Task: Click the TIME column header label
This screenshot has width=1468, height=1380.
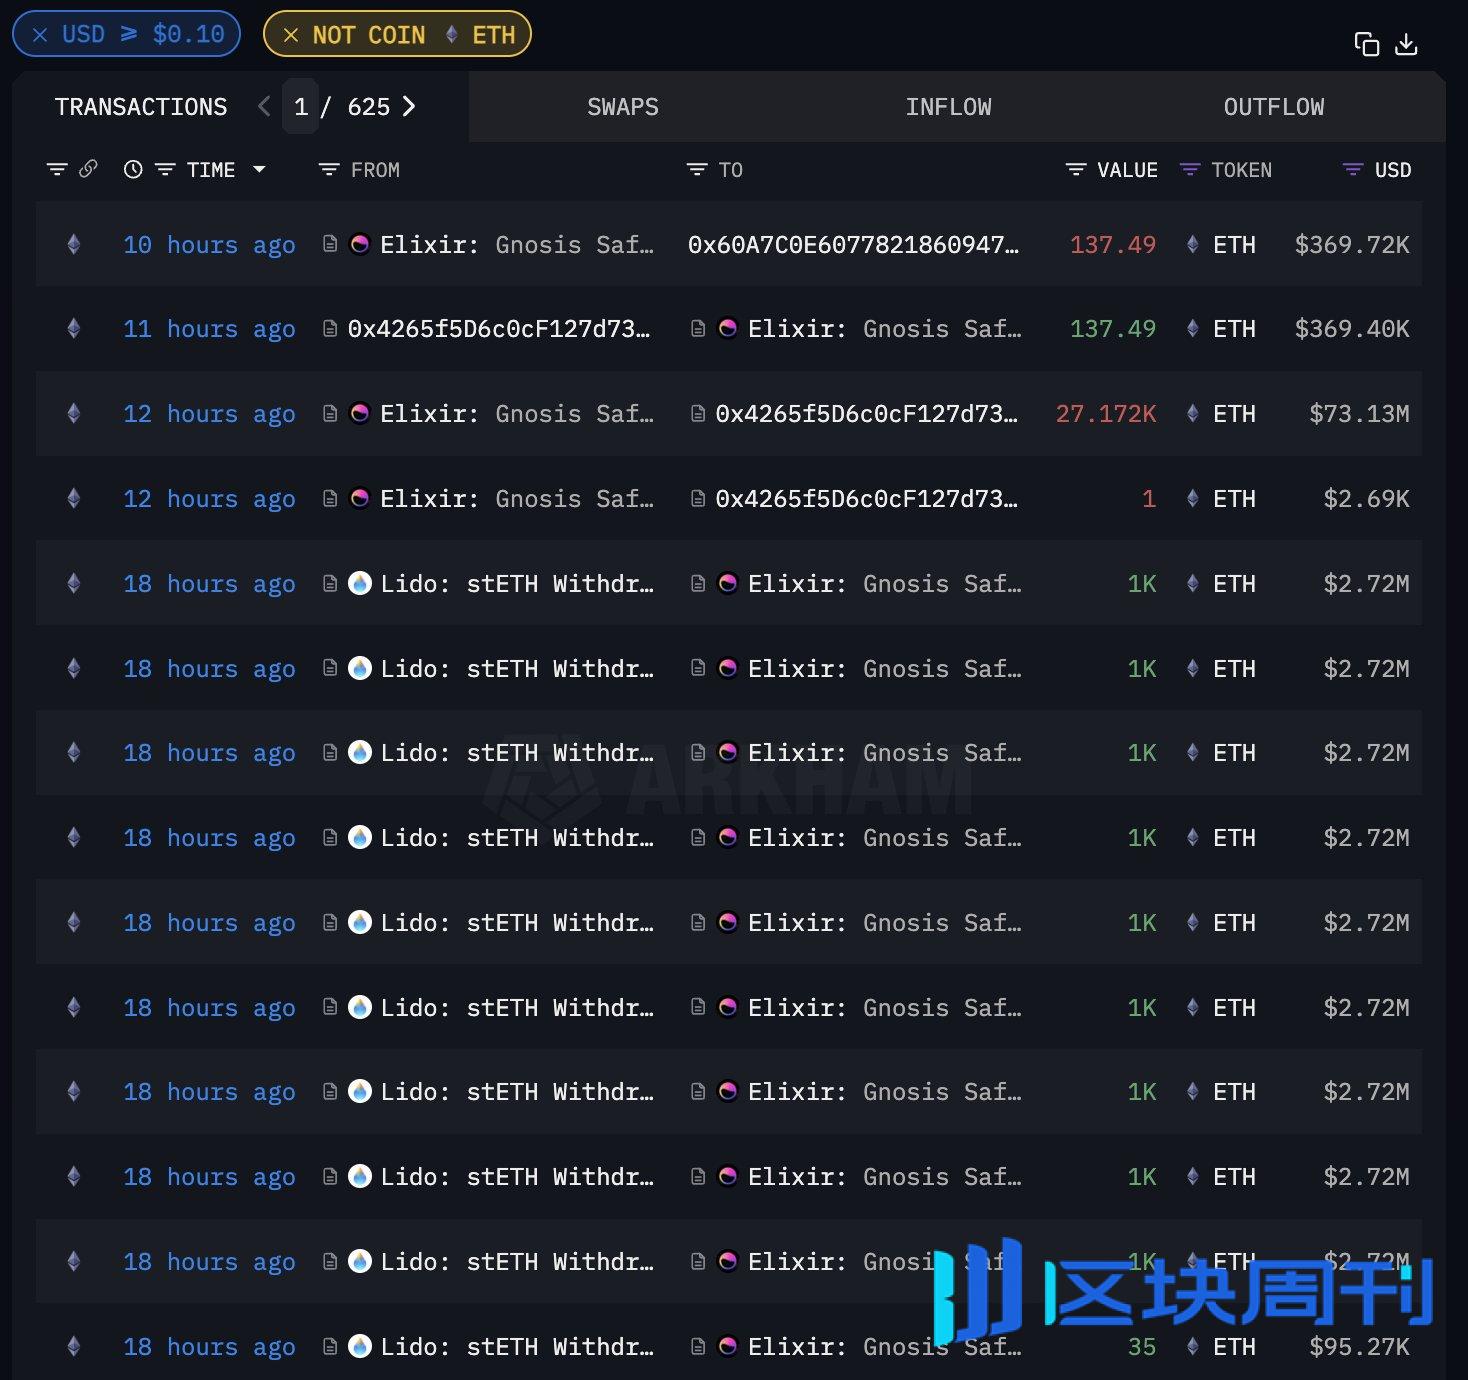Action: tap(211, 170)
